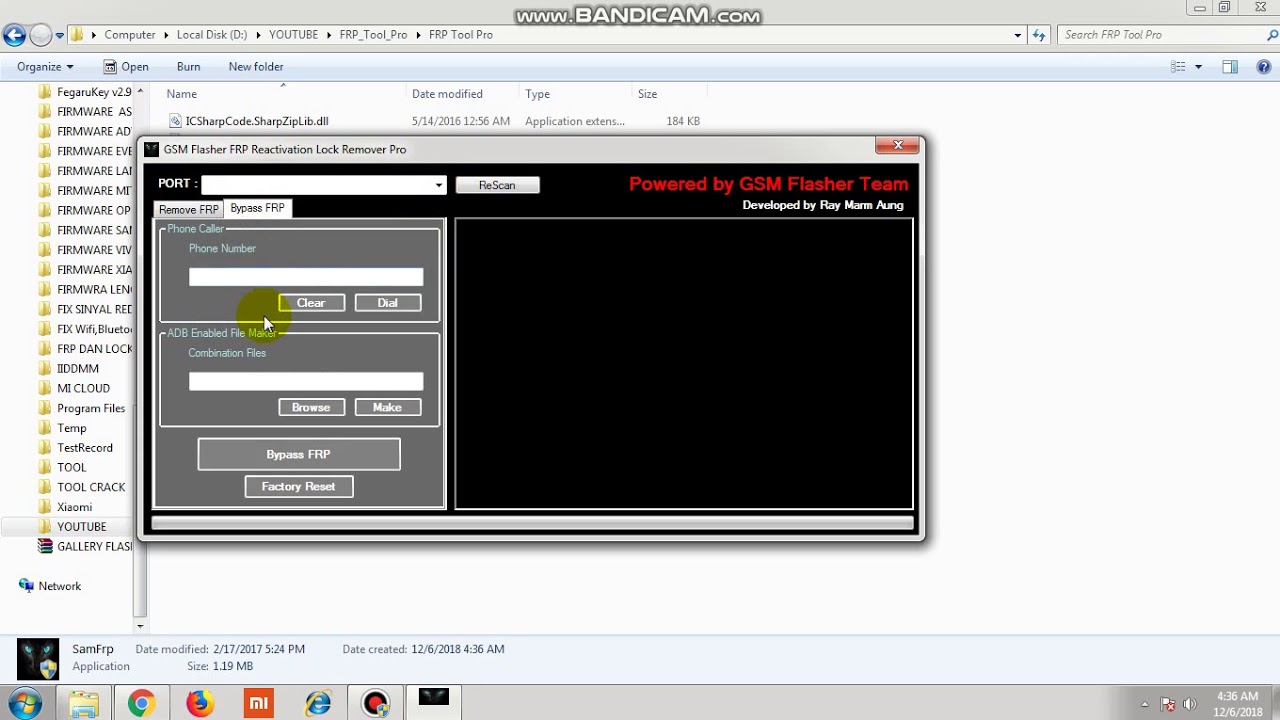Screen dimensions: 1280x720
Task: Click the progress bar at the window bottom
Action: tap(532, 522)
